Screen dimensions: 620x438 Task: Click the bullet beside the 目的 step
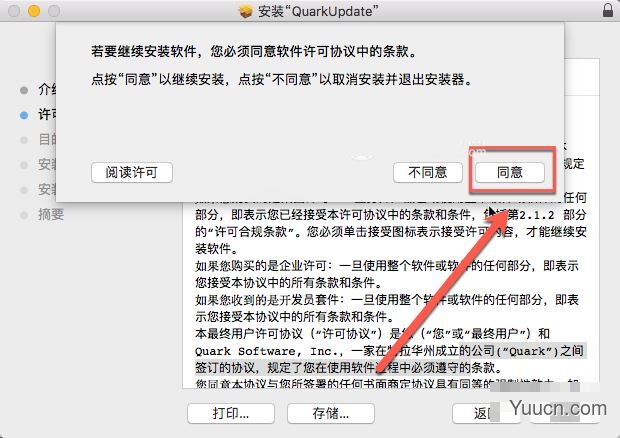click(24, 140)
